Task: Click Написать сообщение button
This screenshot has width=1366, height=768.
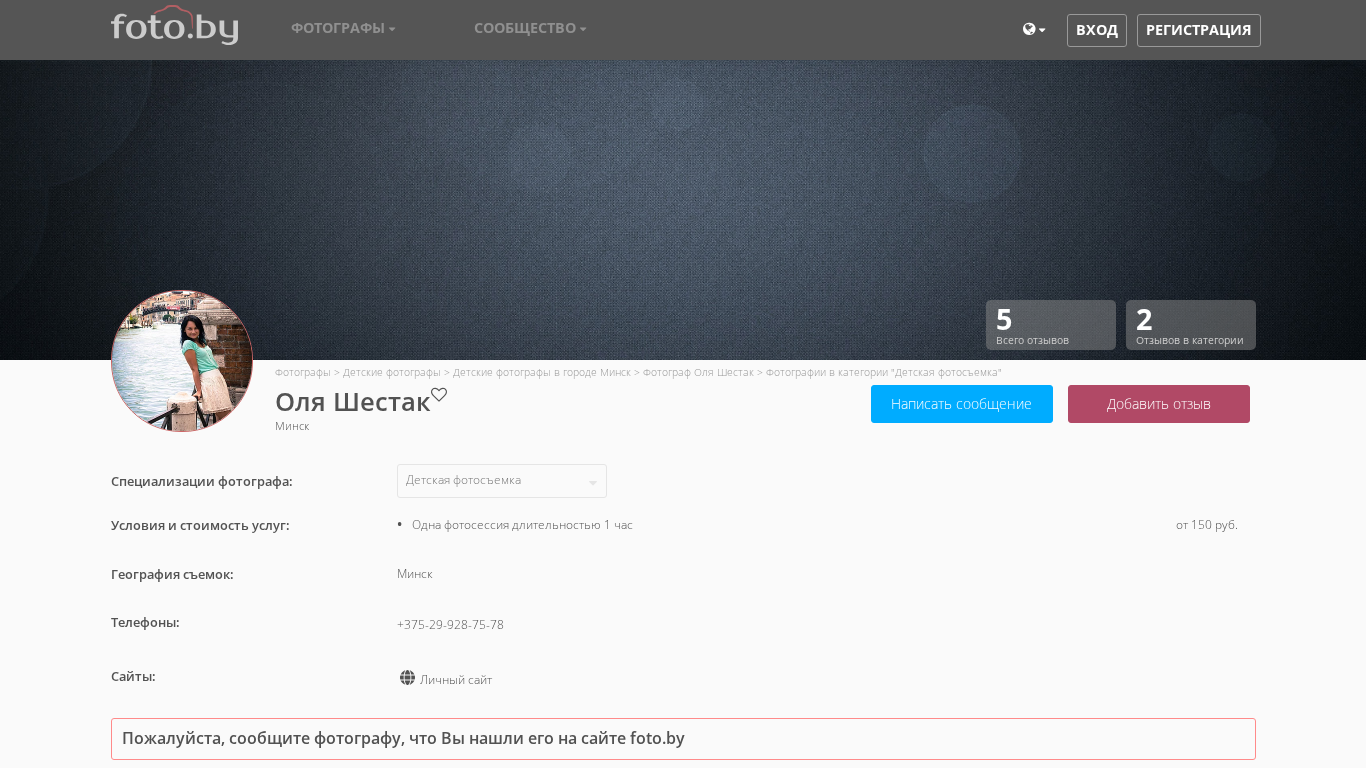Action: pos(962,404)
